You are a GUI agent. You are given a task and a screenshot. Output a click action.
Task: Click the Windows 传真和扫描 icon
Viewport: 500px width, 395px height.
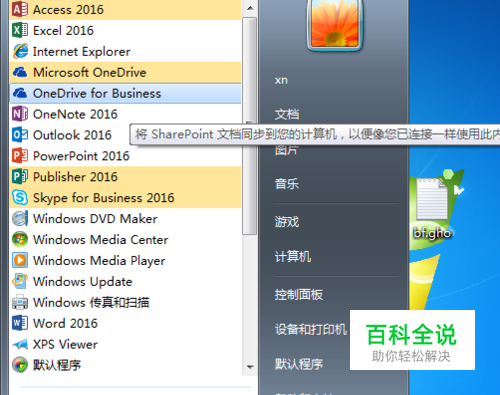(x=20, y=302)
